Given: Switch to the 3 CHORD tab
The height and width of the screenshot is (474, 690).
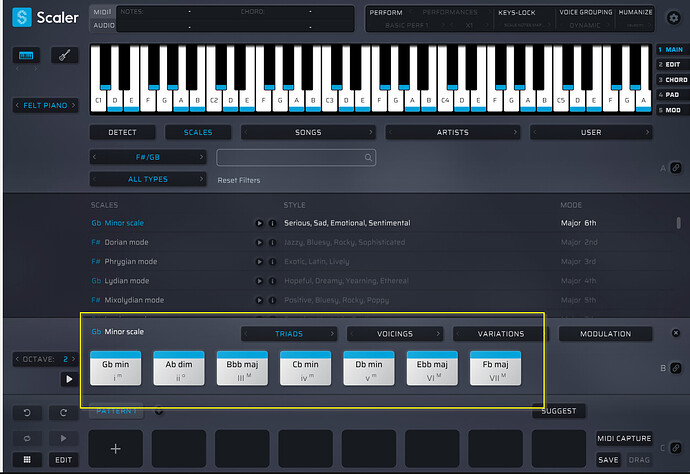Looking at the screenshot, I should (x=672, y=80).
